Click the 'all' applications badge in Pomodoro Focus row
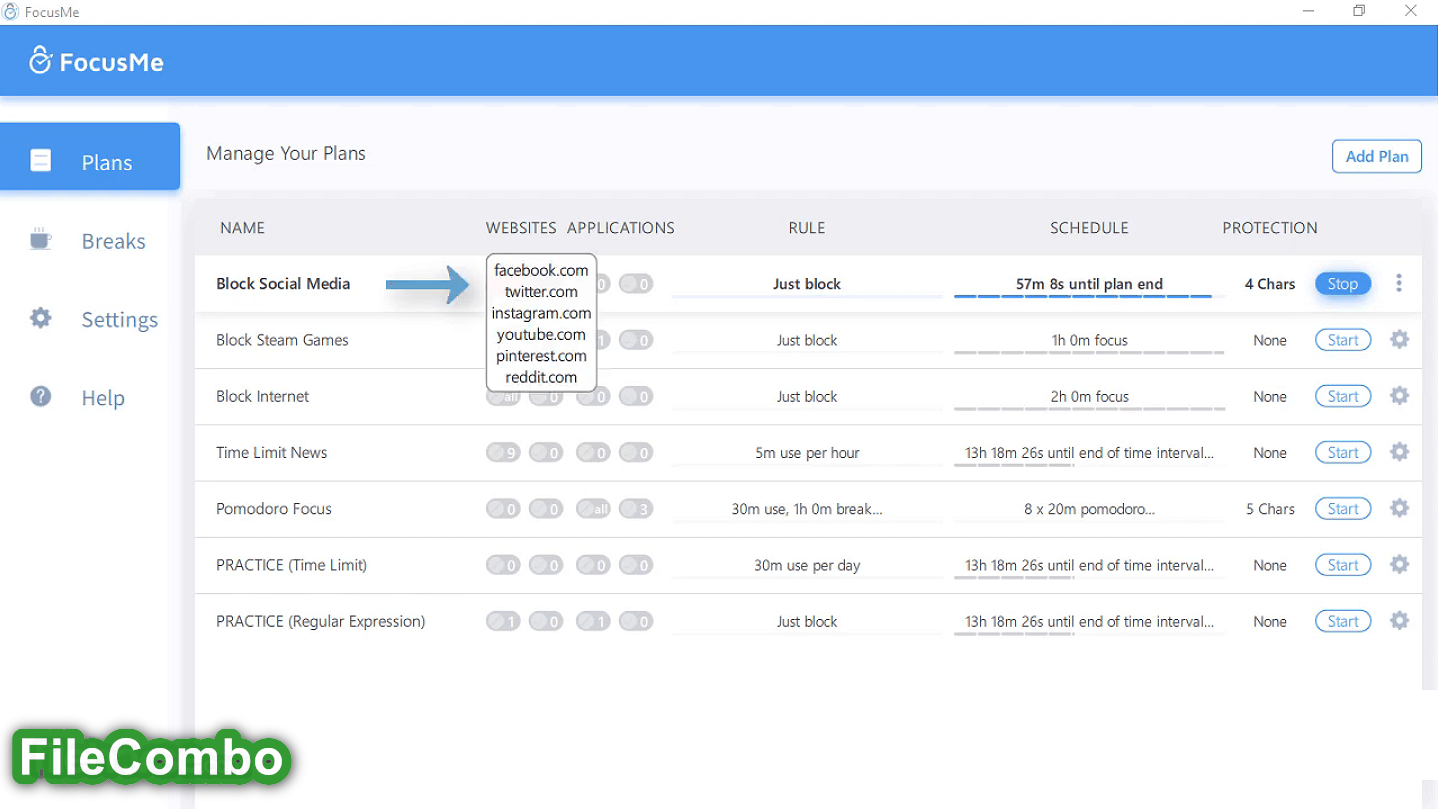This screenshot has height=809, width=1439. (593, 509)
